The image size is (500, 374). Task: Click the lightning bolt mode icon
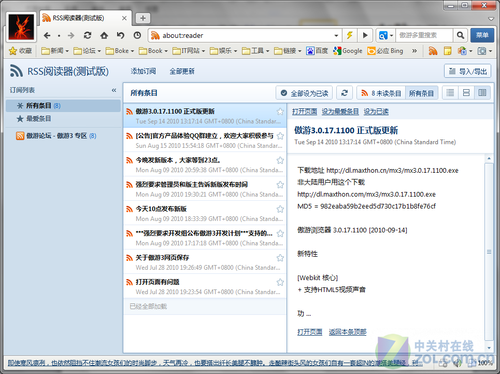tap(350, 35)
